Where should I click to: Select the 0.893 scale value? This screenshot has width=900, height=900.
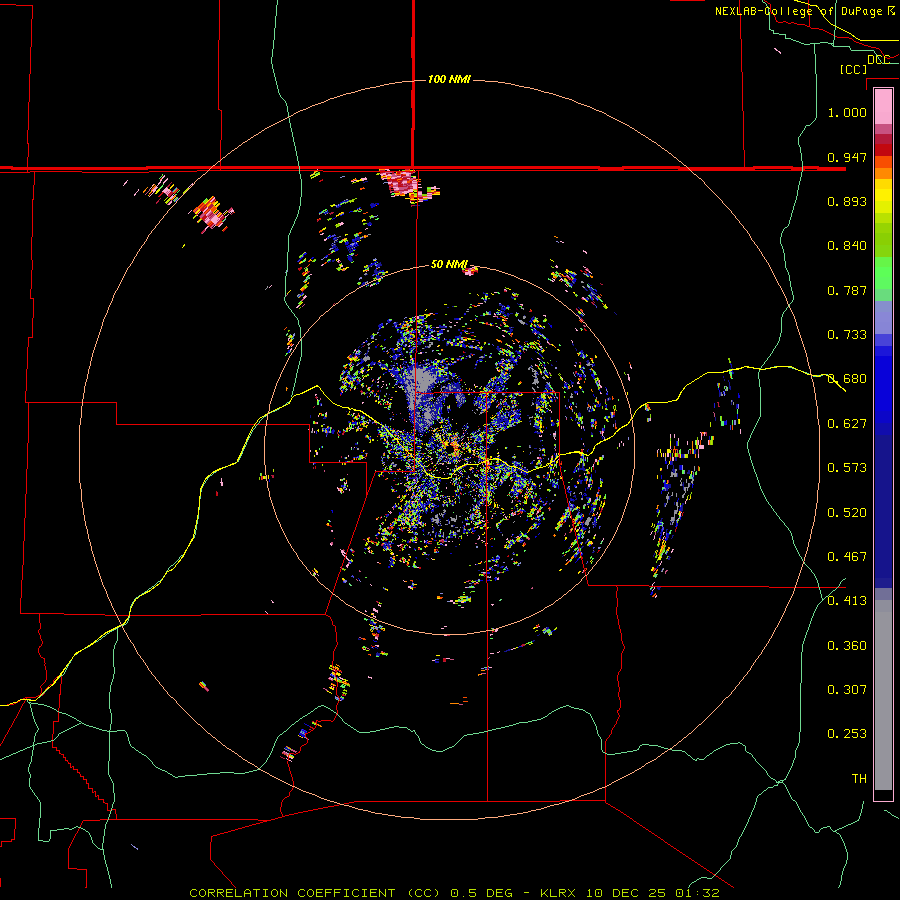pyautogui.click(x=847, y=201)
